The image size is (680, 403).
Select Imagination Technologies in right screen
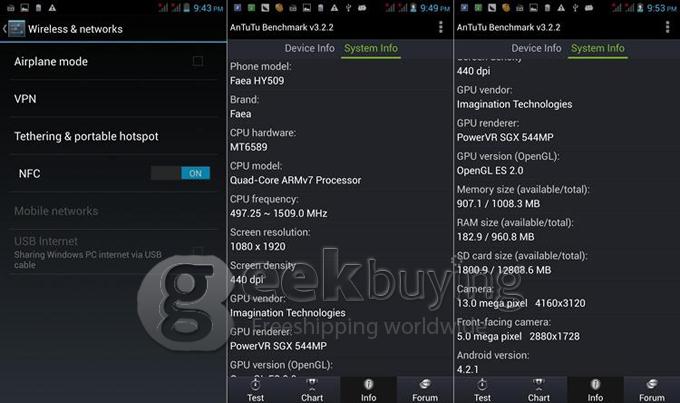tap(514, 104)
